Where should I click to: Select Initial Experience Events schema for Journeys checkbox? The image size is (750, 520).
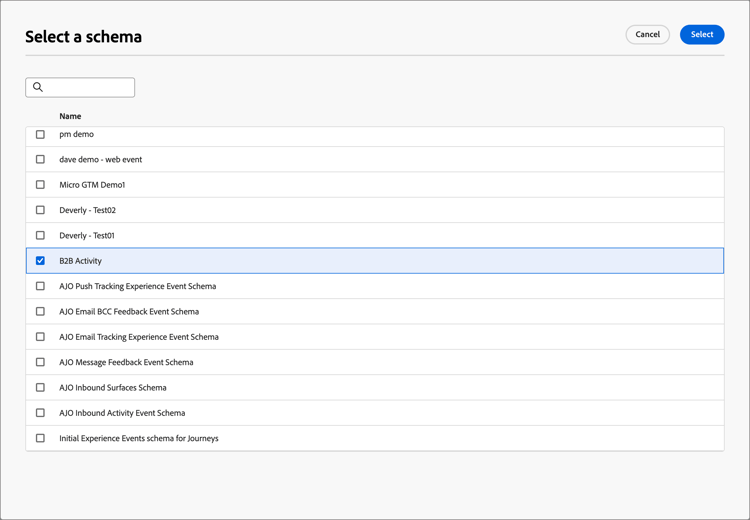[41, 438]
